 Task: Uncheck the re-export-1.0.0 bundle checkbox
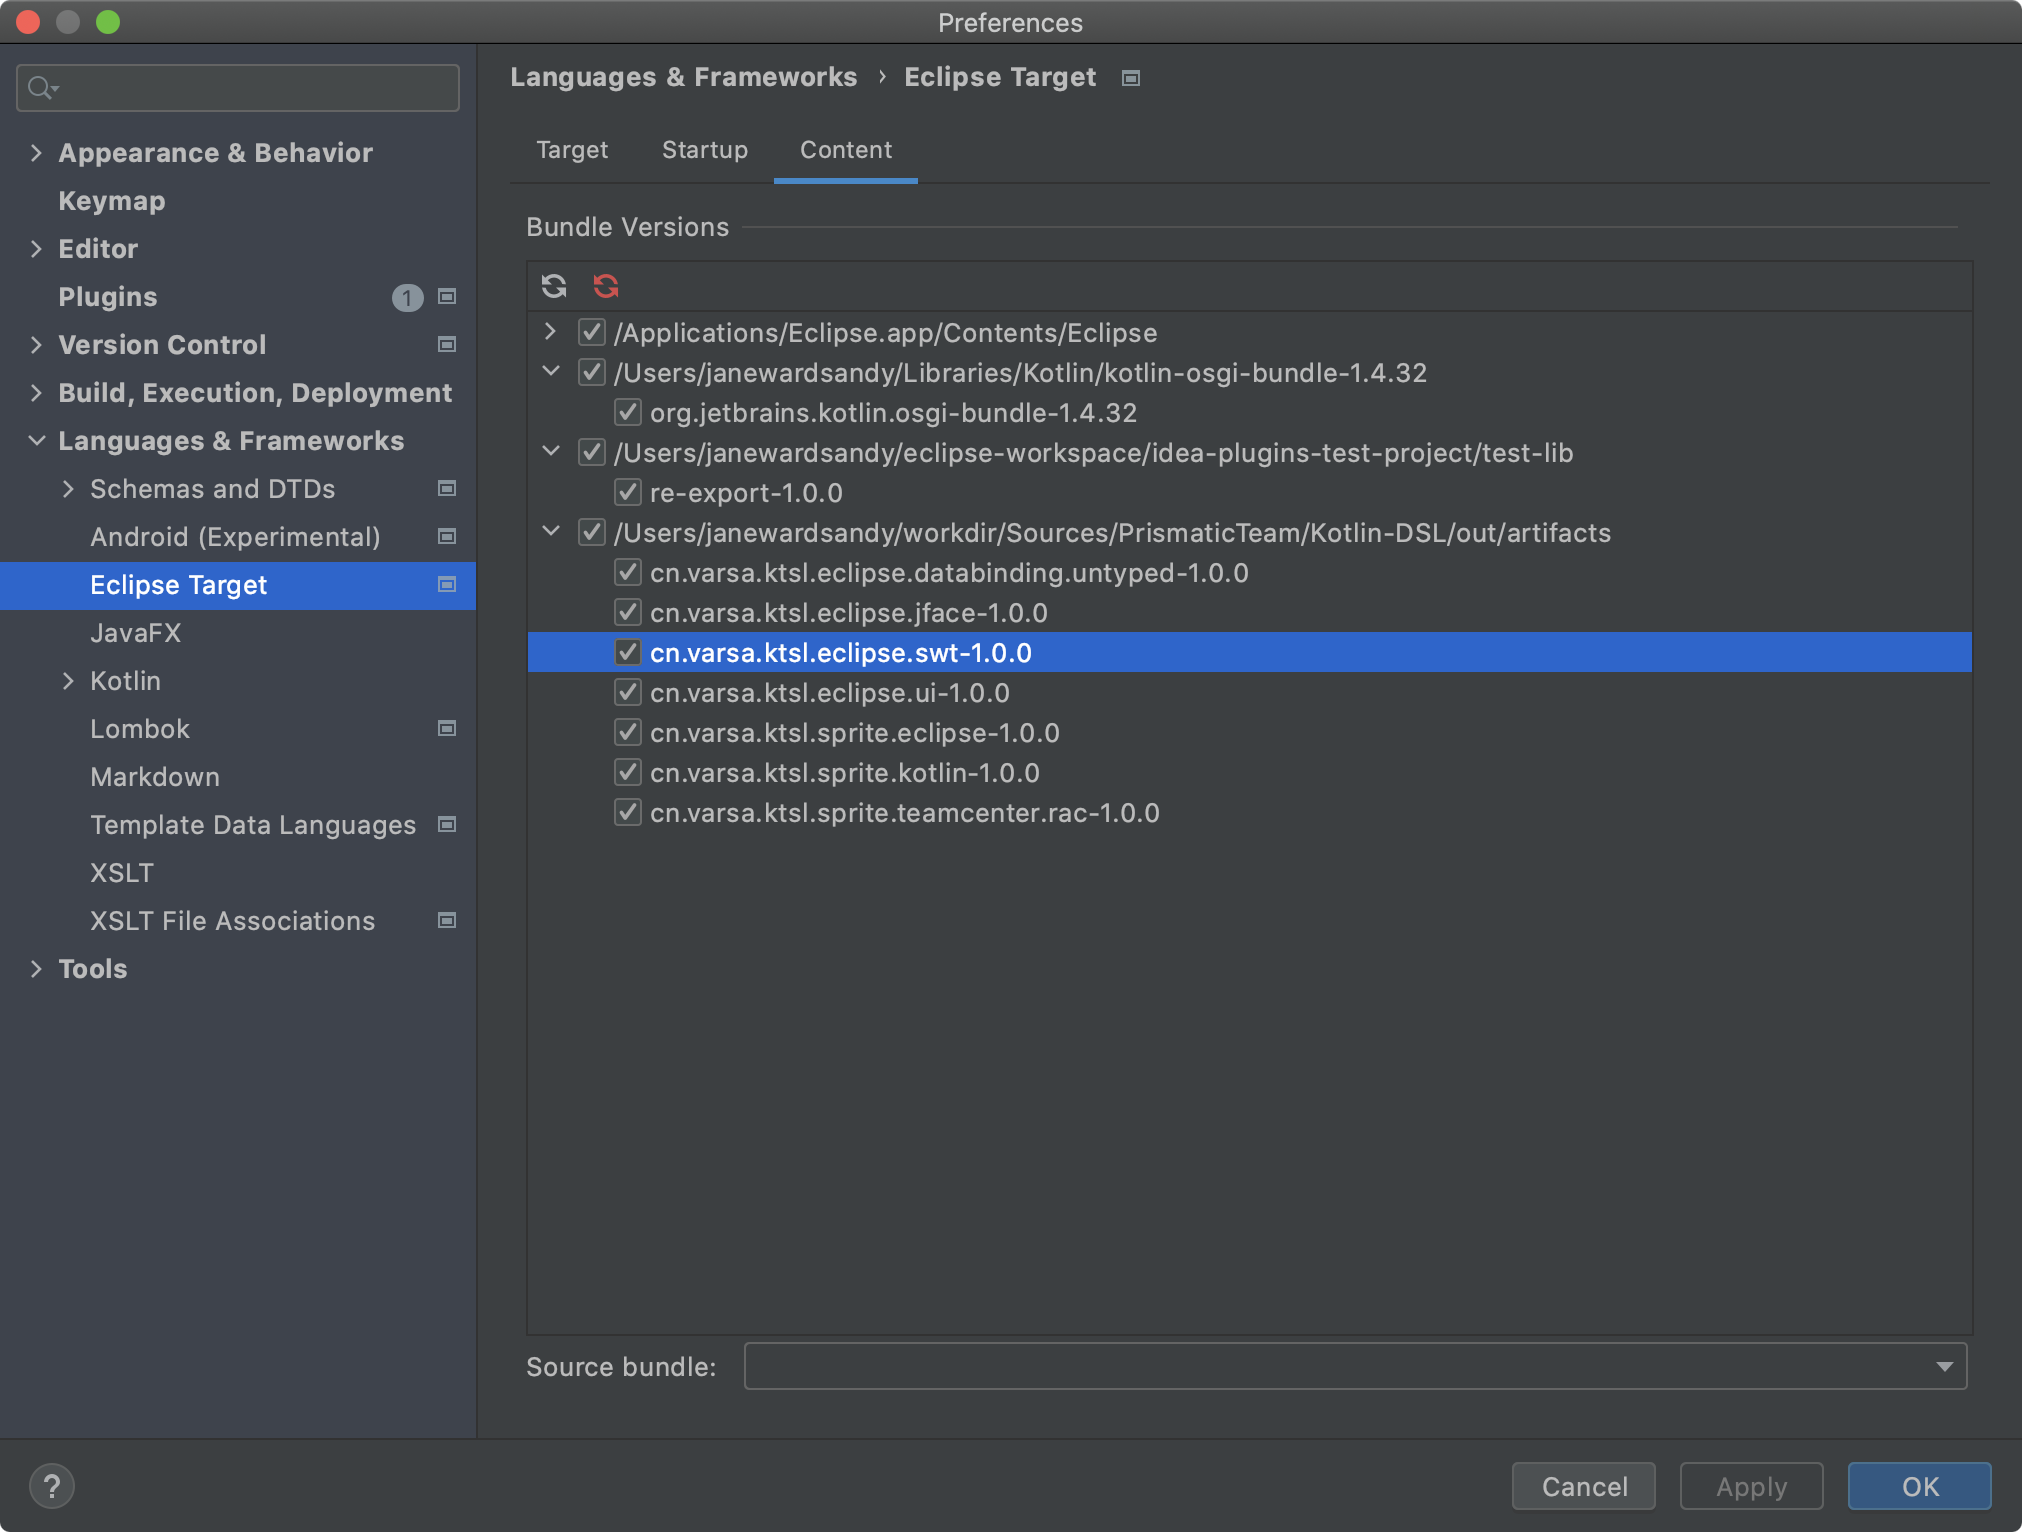coord(627,492)
